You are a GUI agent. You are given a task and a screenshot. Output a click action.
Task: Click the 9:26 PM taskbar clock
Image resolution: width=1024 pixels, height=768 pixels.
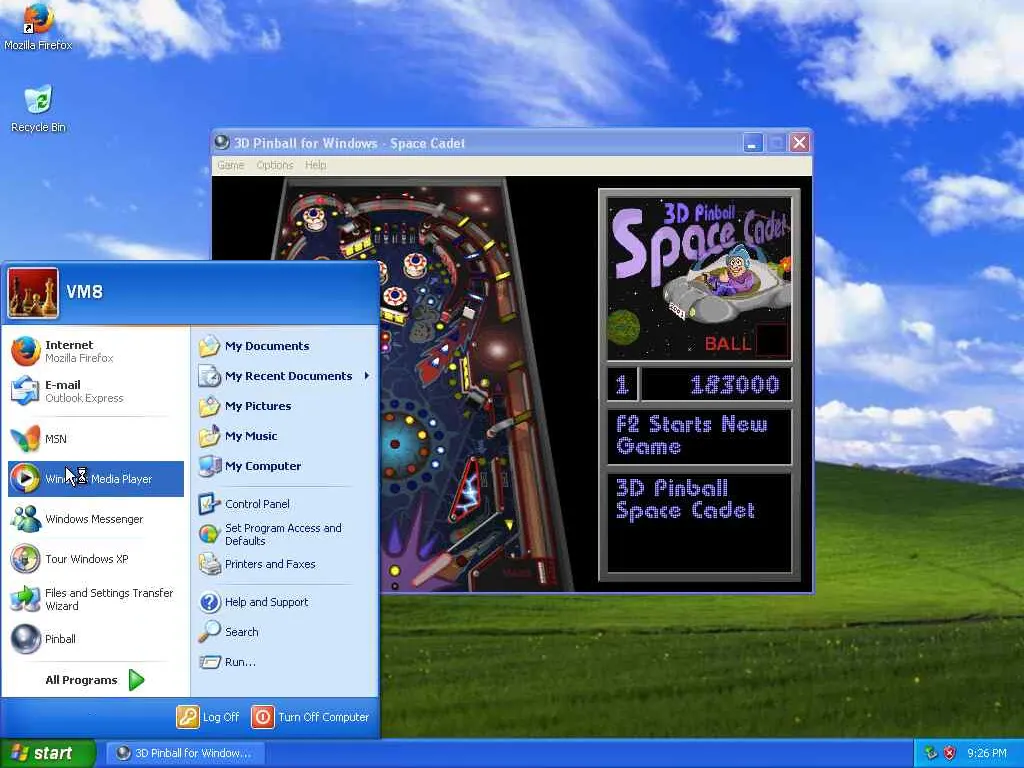(987, 754)
